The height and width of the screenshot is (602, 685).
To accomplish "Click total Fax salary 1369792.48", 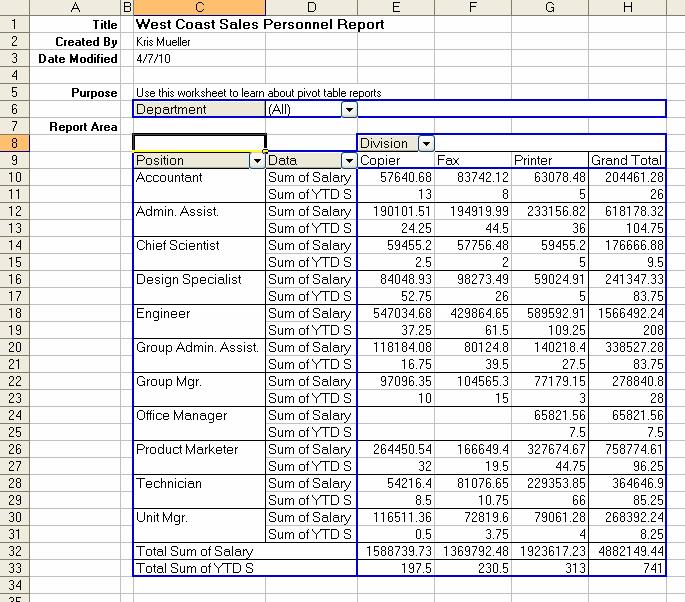I will 473,551.
